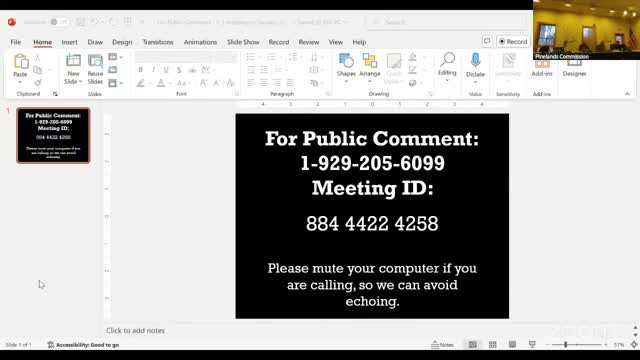
Task: Click the zoom slider handle
Action: 566,345
